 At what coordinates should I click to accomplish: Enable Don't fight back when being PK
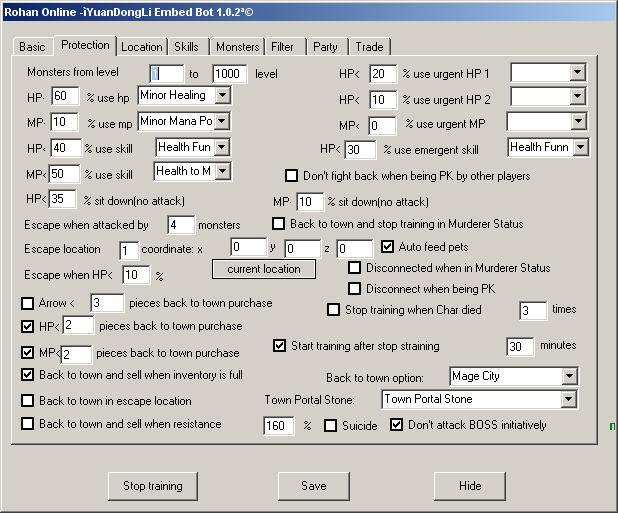click(x=291, y=175)
